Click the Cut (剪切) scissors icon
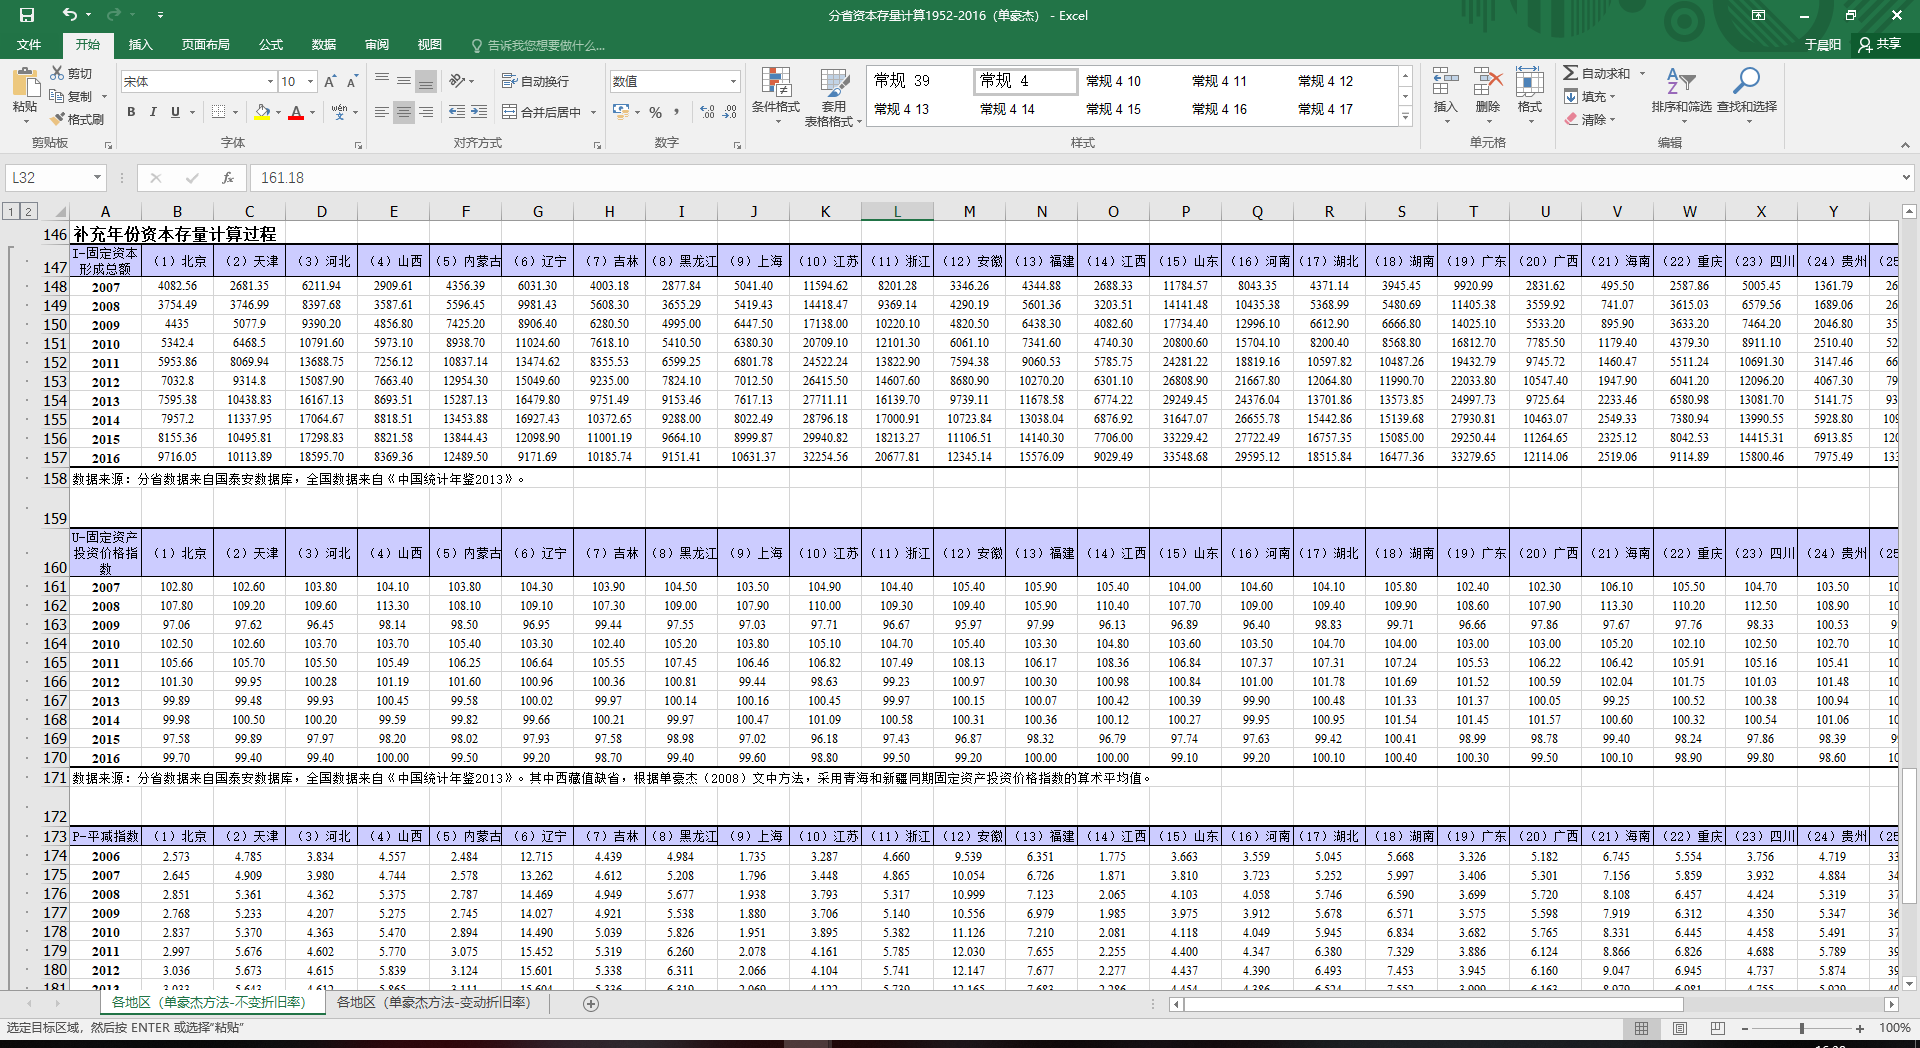Viewport: 1920px width, 1048px height. (x=58, y=73)
